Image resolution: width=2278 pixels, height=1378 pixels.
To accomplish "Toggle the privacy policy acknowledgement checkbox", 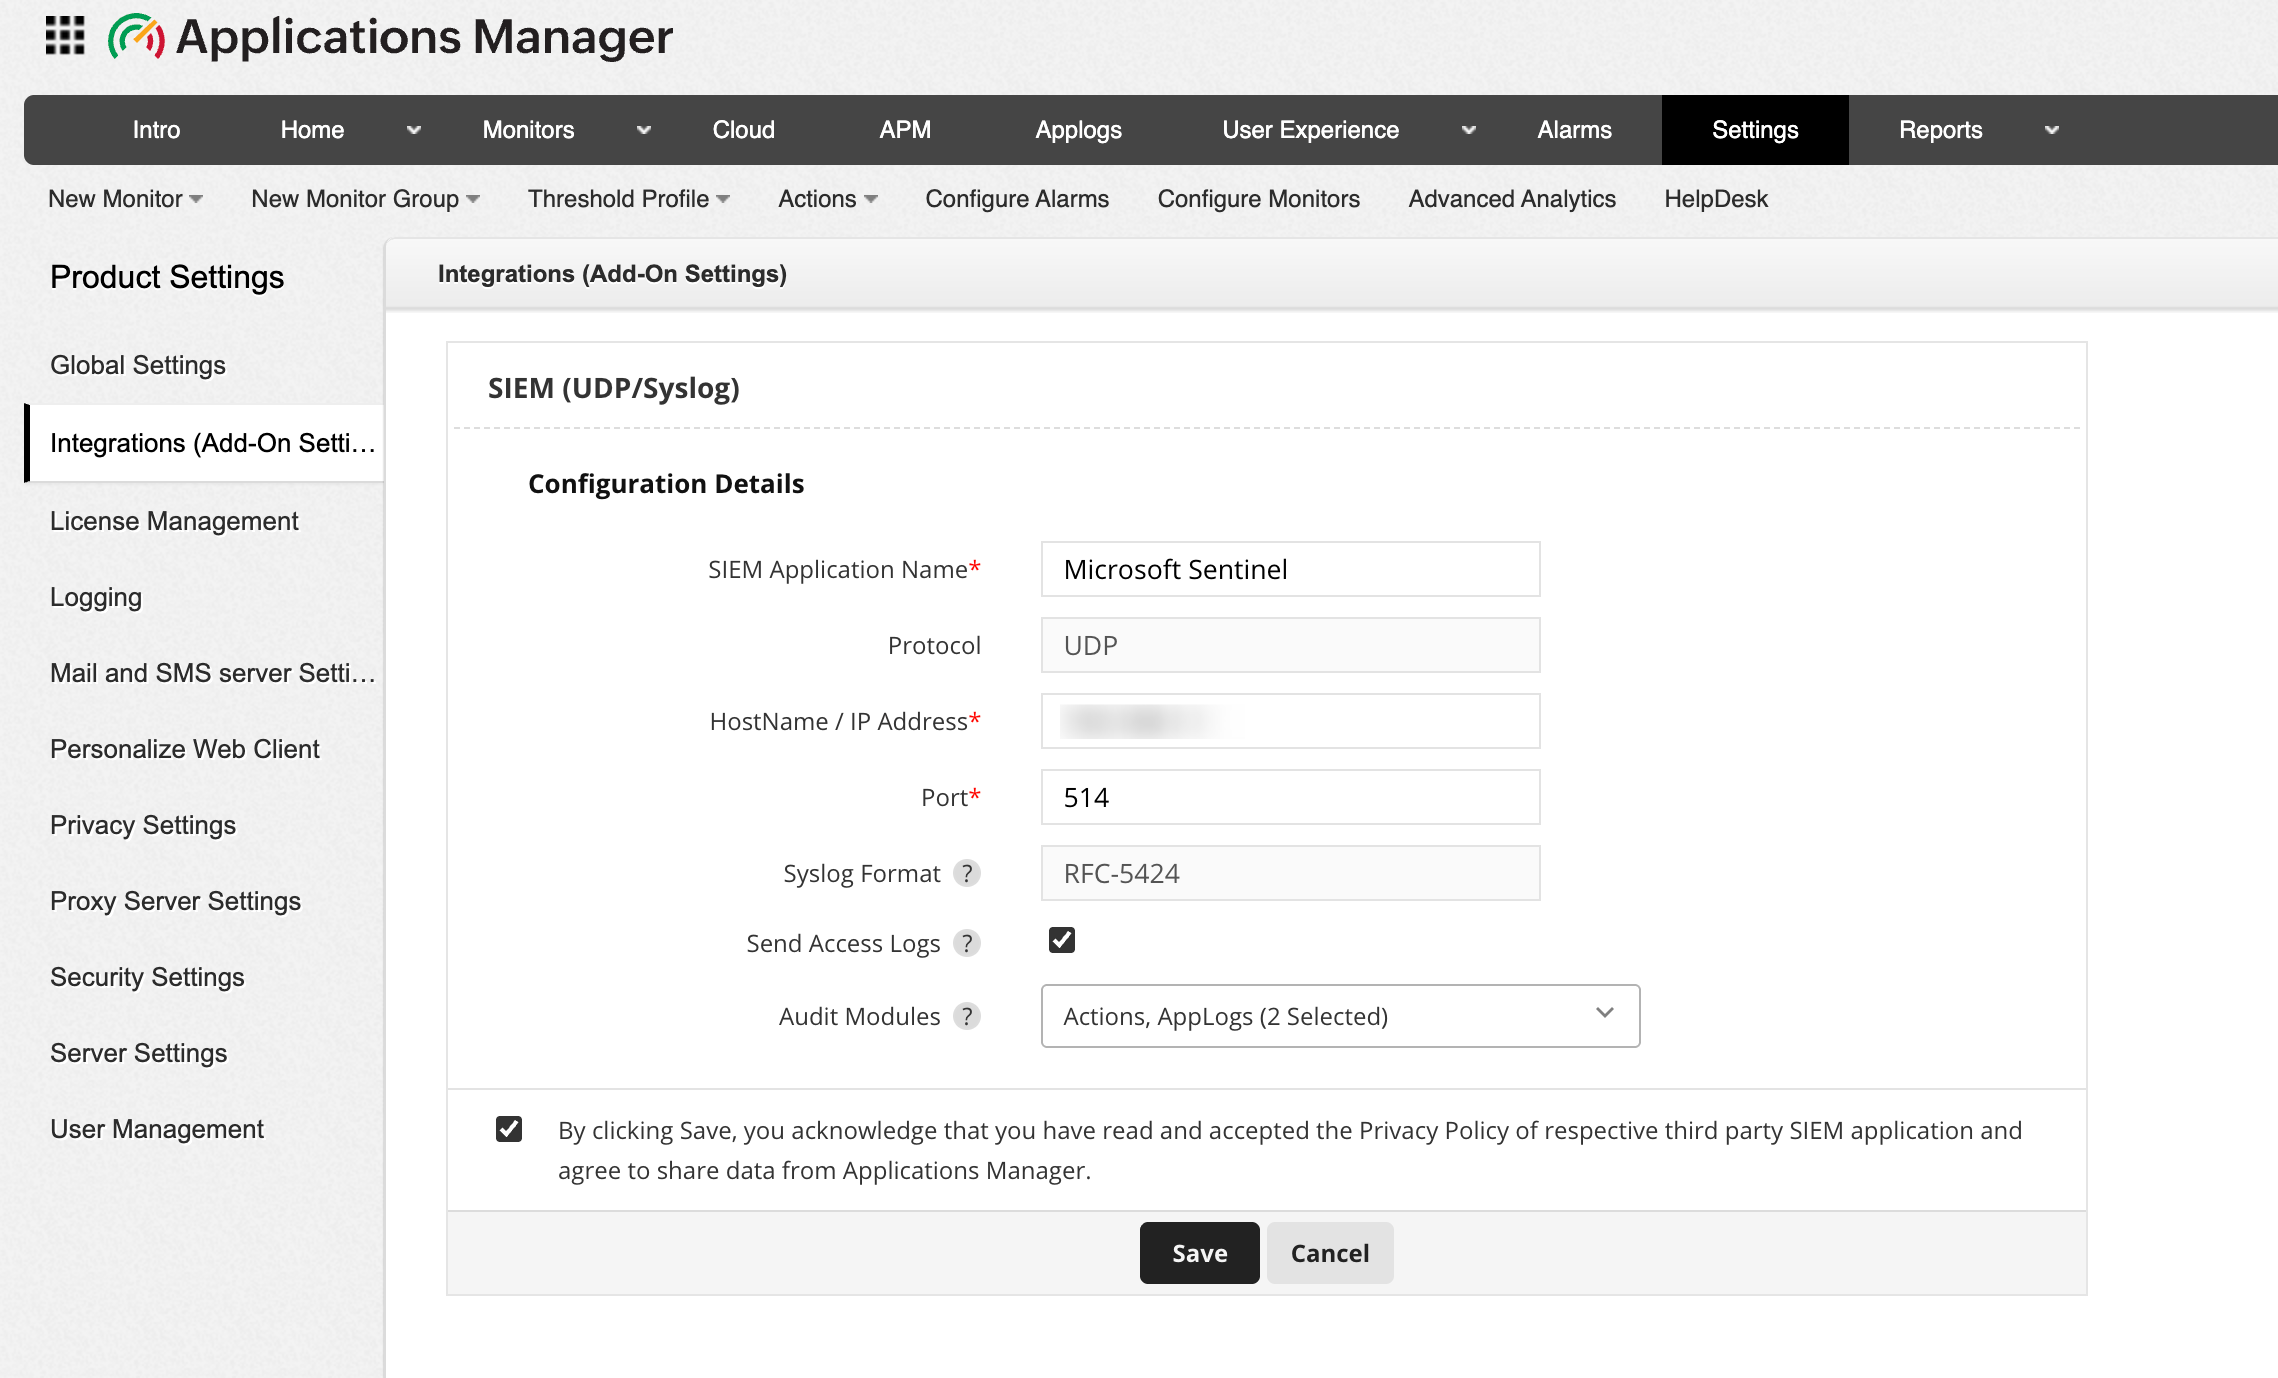I will point(509,1129).
